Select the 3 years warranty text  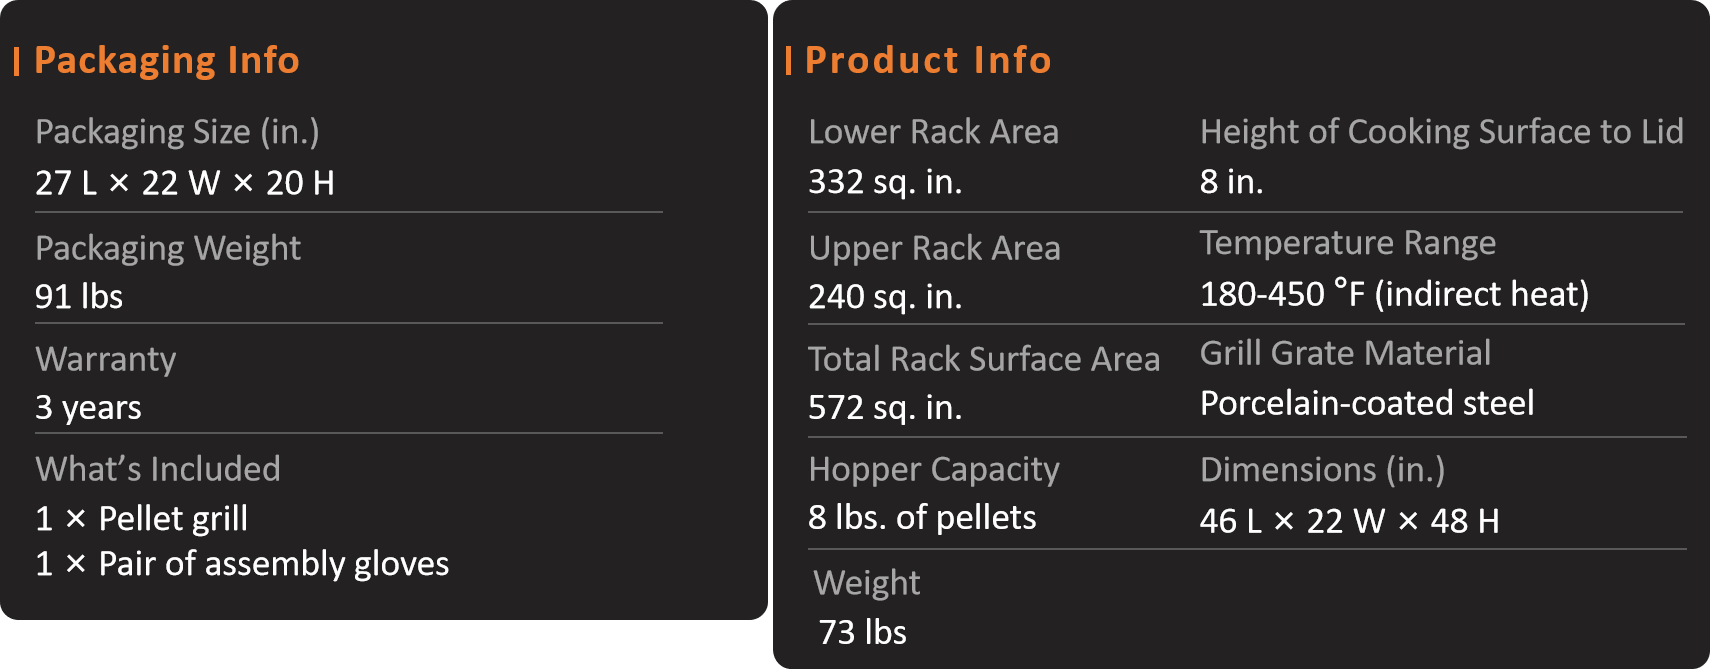point(88,408)
